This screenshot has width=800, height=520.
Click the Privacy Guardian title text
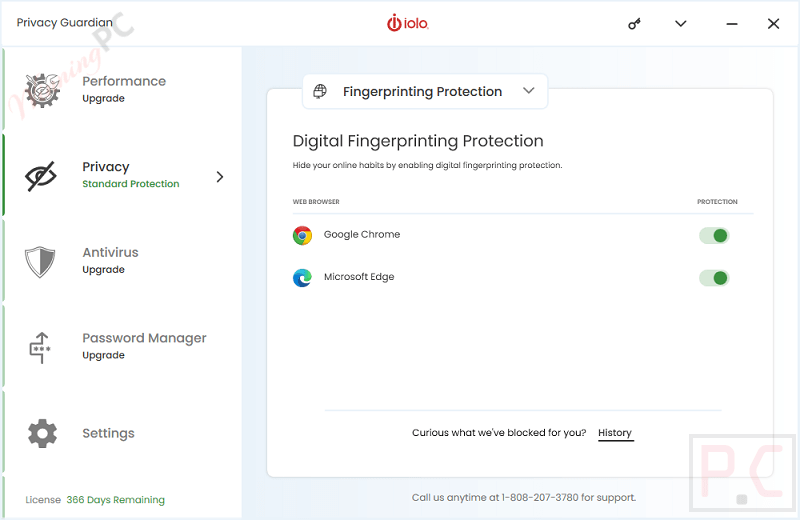(x=64, y=22)
